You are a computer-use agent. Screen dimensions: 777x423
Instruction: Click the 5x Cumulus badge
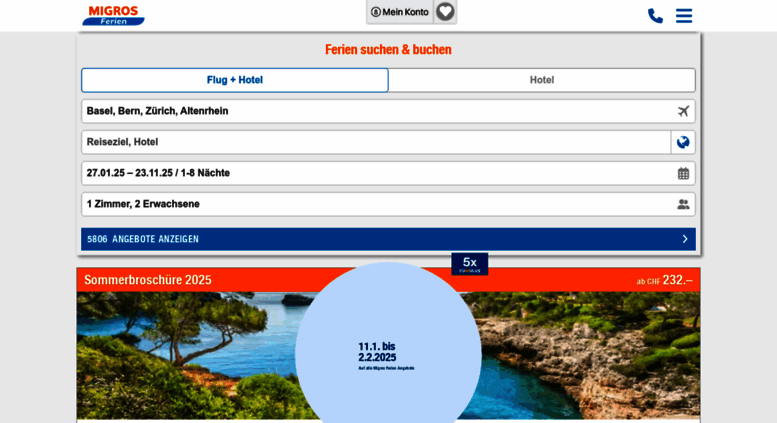[x=469, y=264]
